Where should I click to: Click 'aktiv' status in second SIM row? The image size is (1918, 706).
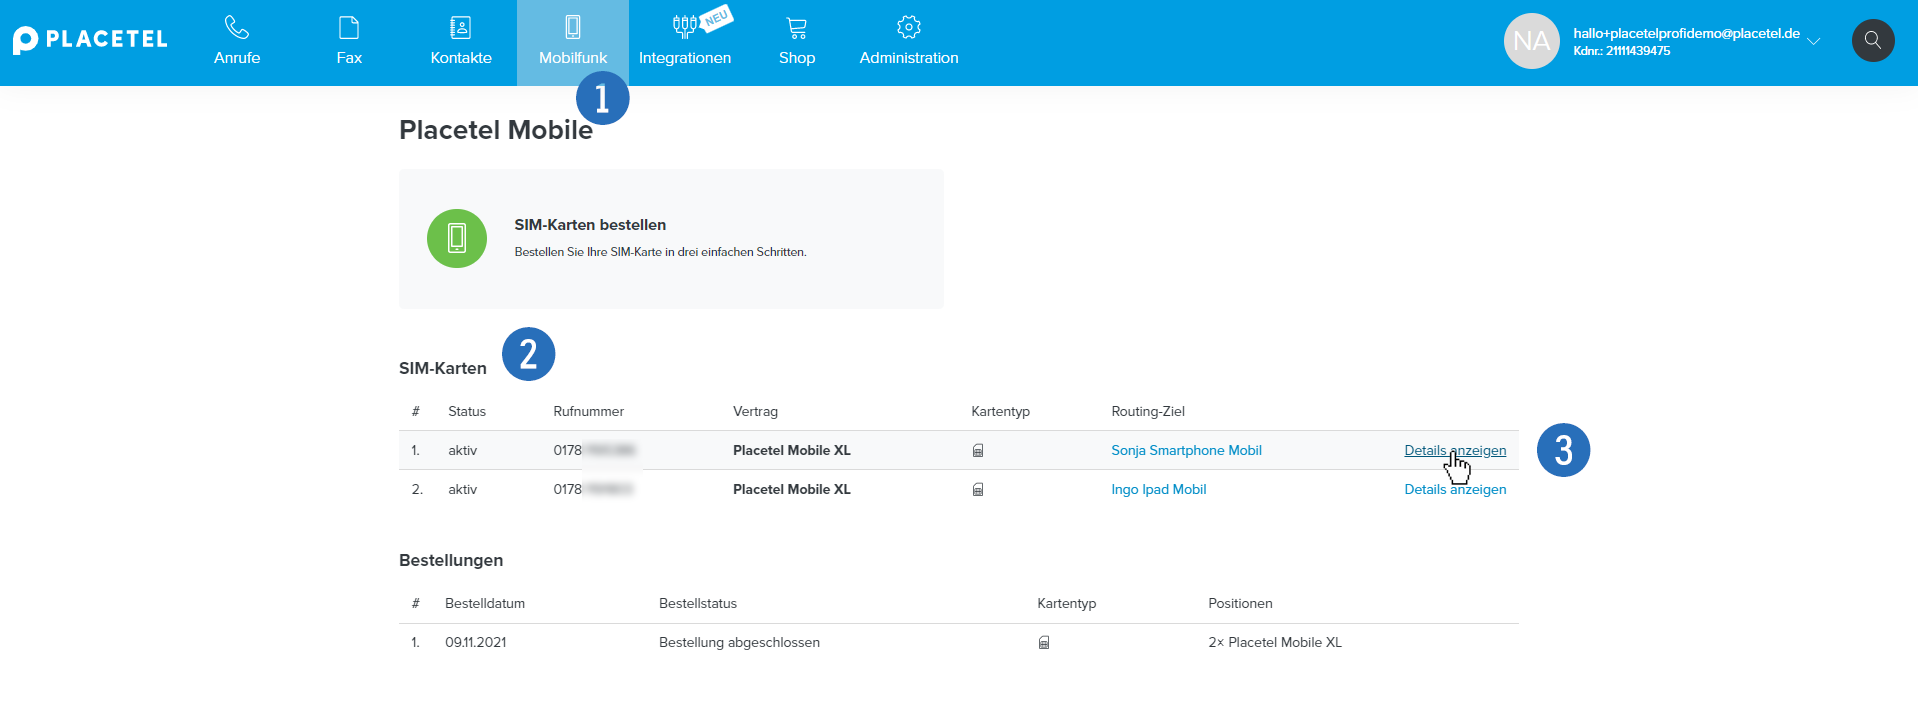coord(462,490)
